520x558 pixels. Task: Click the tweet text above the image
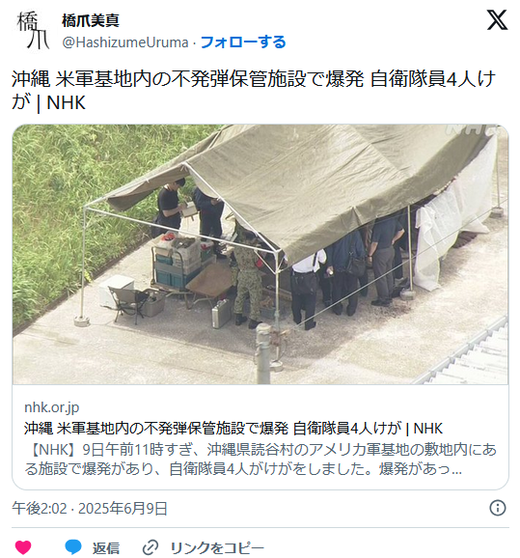pyautogui.click(x=253, y=91)
